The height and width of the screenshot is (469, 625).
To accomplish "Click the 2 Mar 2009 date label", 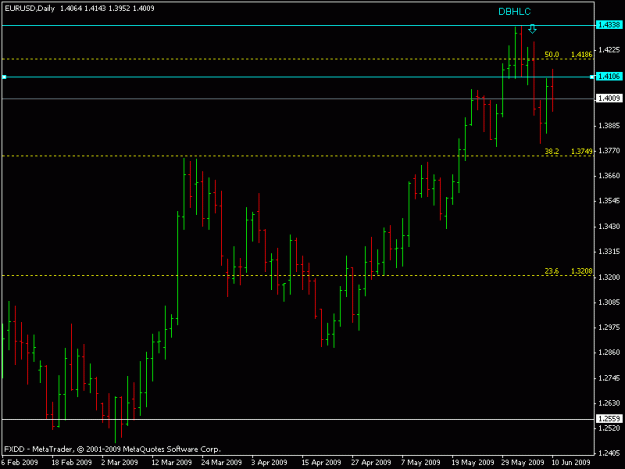I will tap(120, 462).
